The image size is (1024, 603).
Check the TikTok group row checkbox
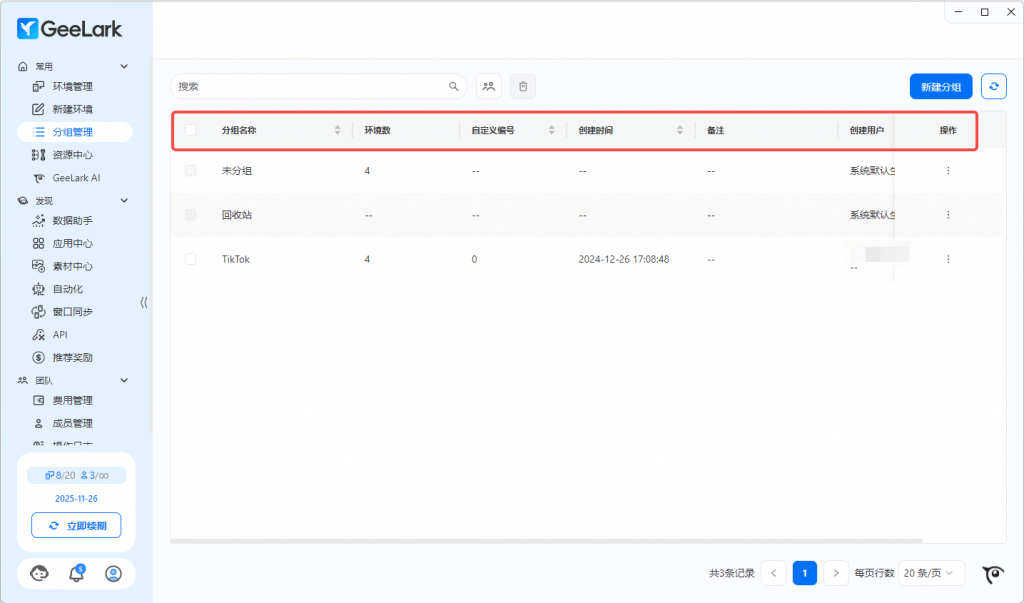coord(191,259)
